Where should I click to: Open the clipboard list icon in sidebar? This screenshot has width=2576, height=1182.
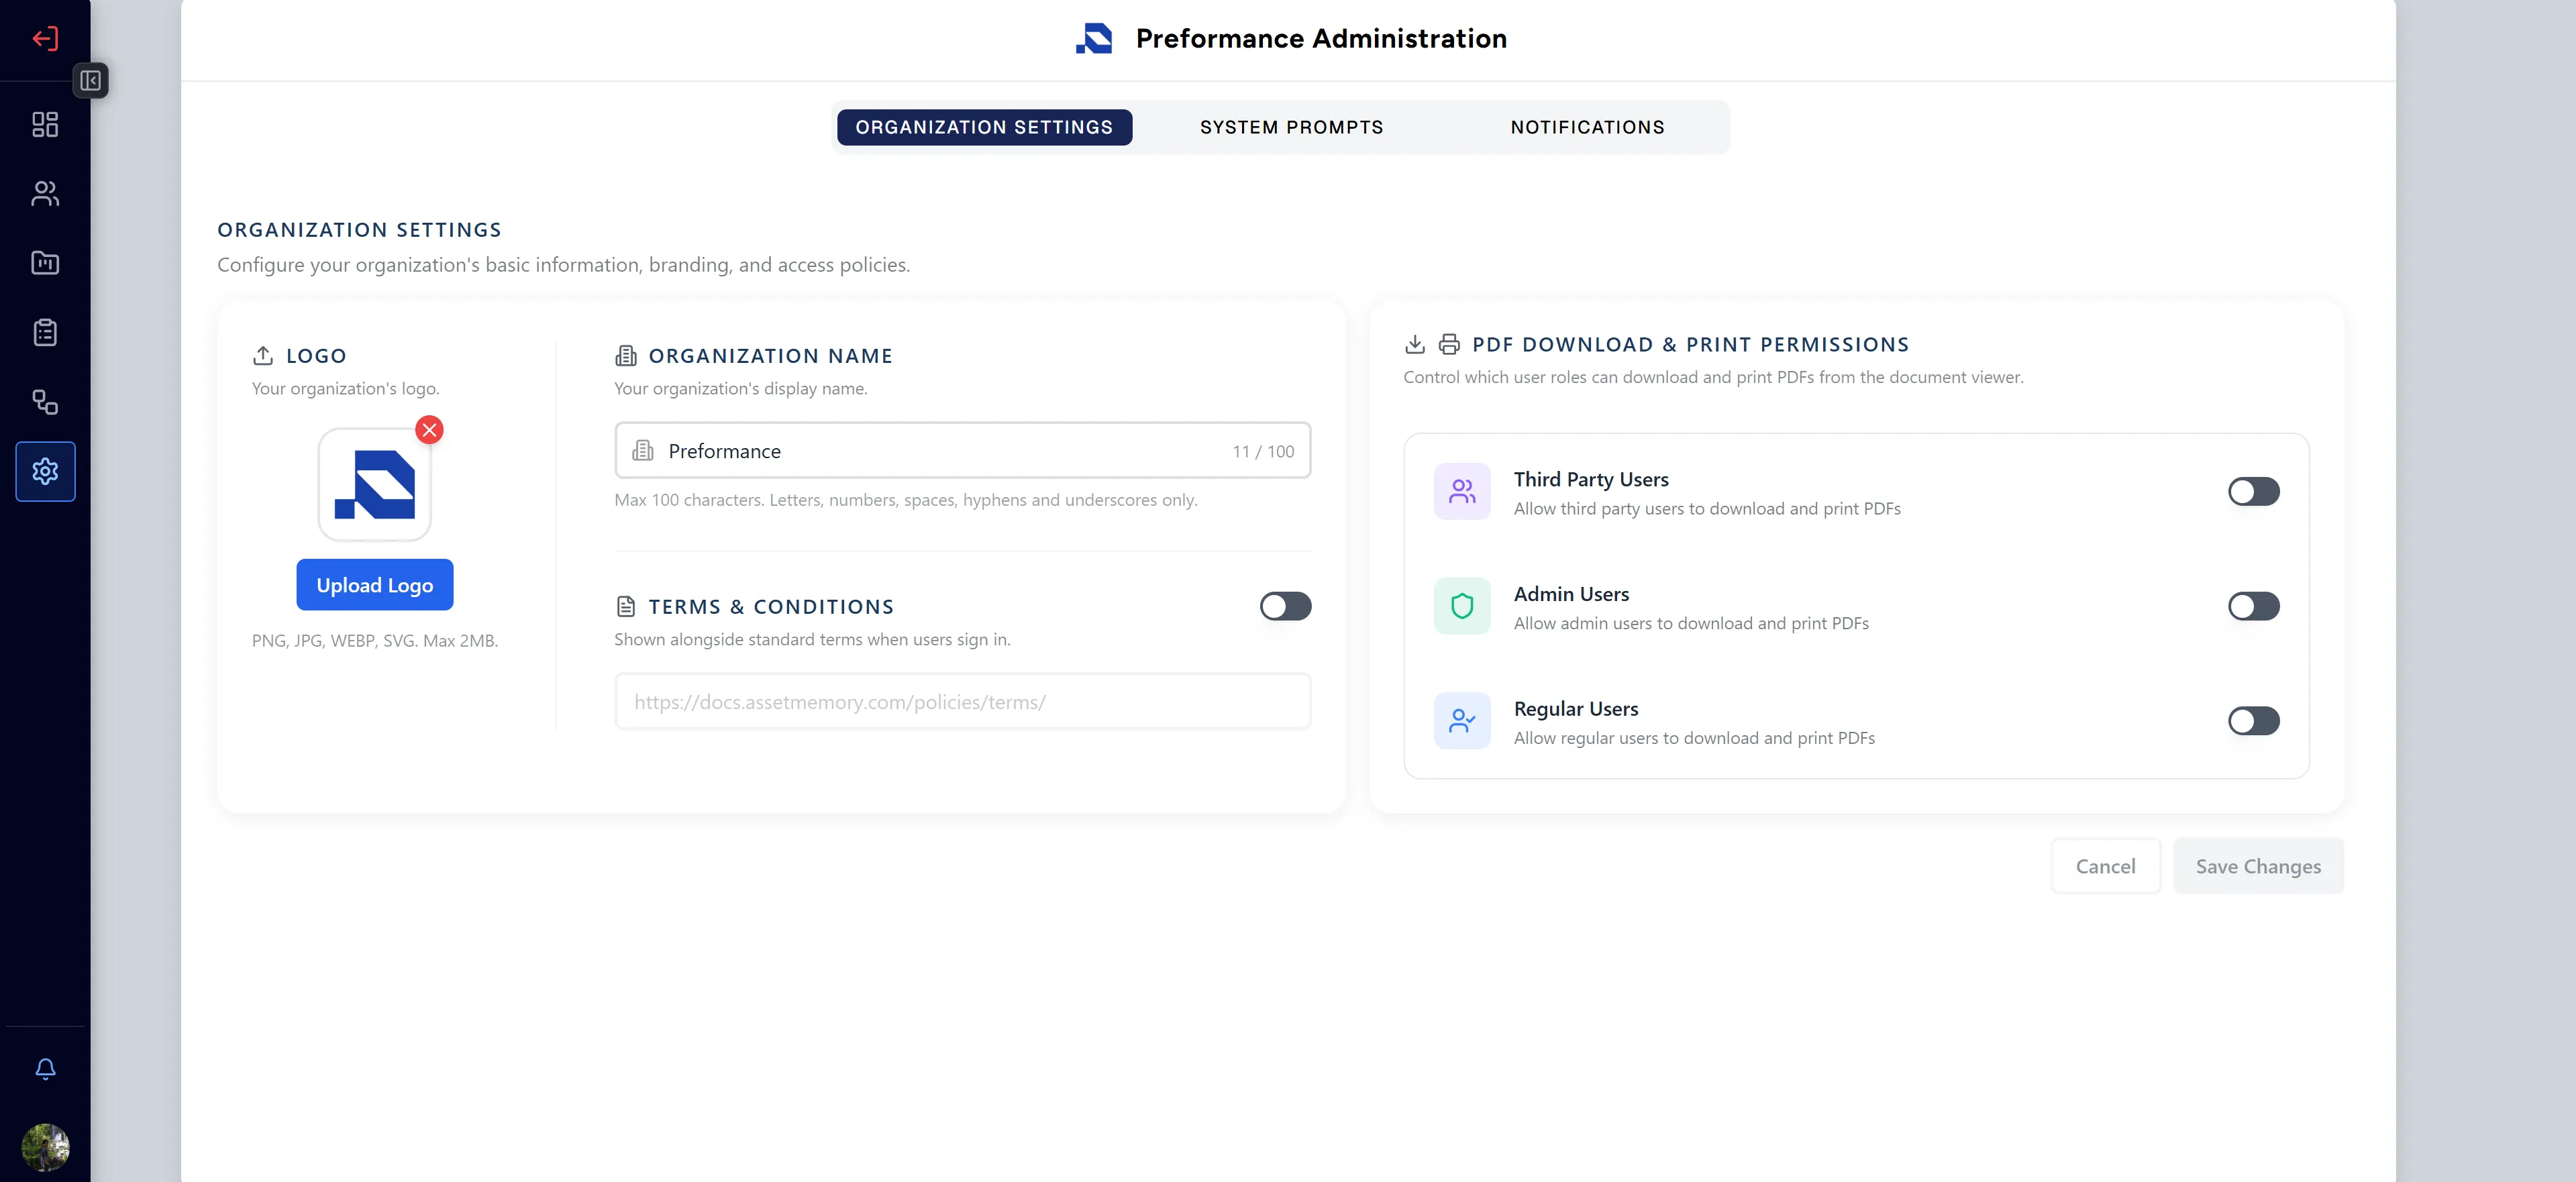pyautogui.click(x=45, y=332)
